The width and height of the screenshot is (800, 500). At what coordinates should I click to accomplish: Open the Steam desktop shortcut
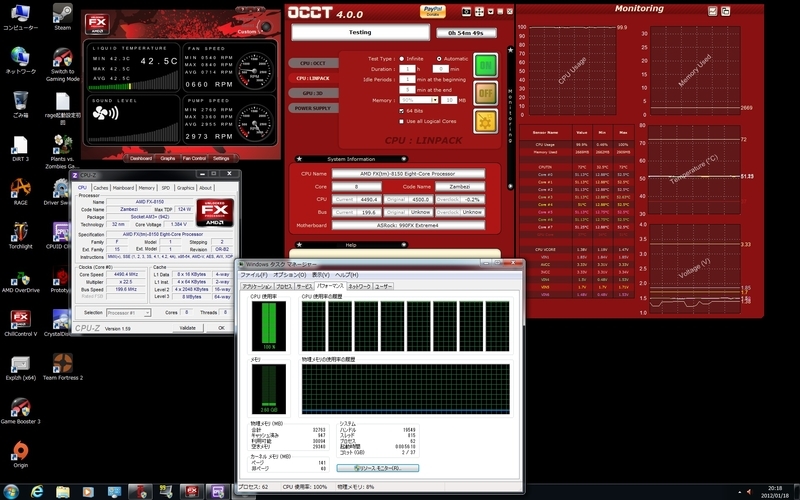pos(62,16)
